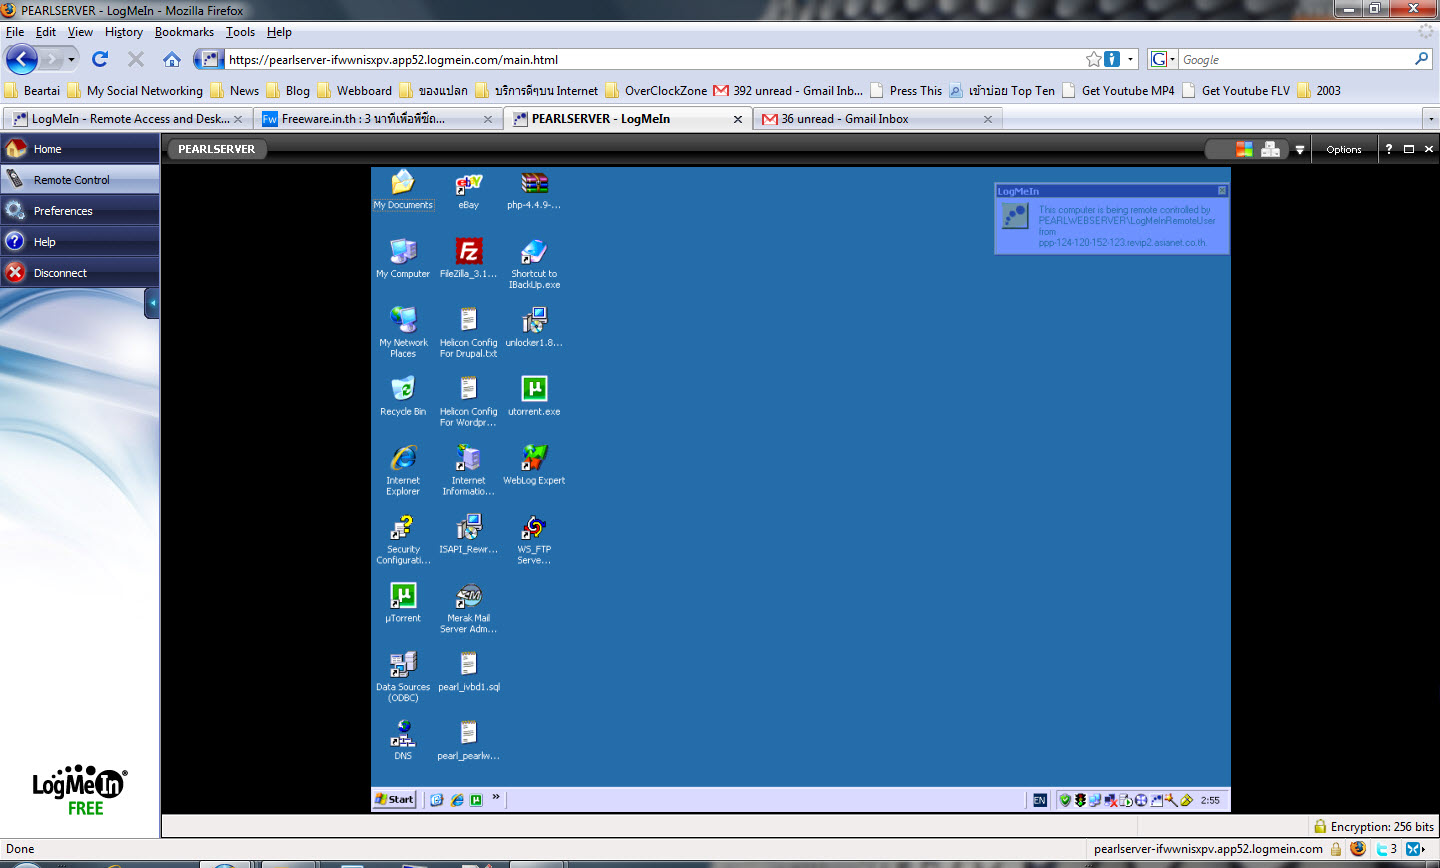Select My Computer on remote desktop
Image resolution: width=1440 pixels, height=868 pixels.
click(403, 258)
